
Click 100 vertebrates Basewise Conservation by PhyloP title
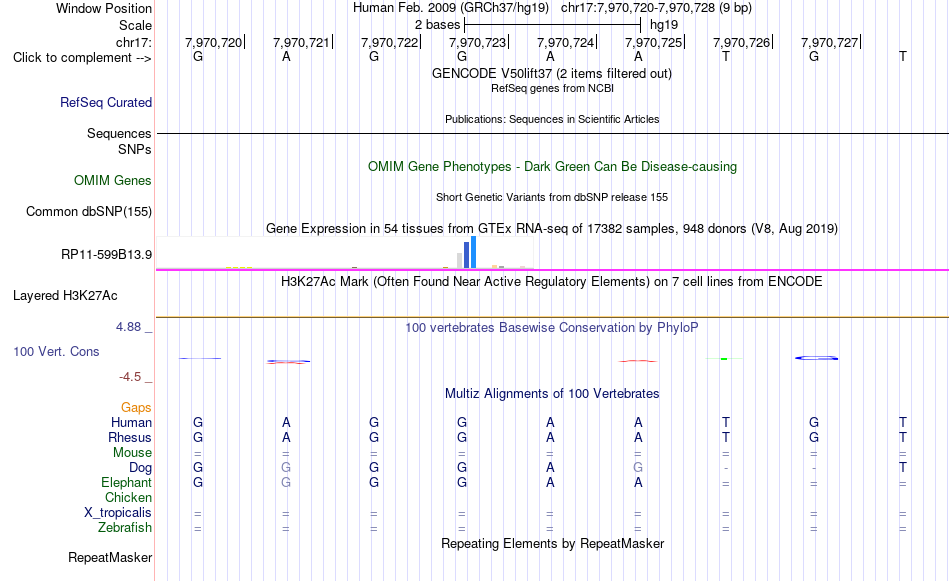tap(552, 328)
